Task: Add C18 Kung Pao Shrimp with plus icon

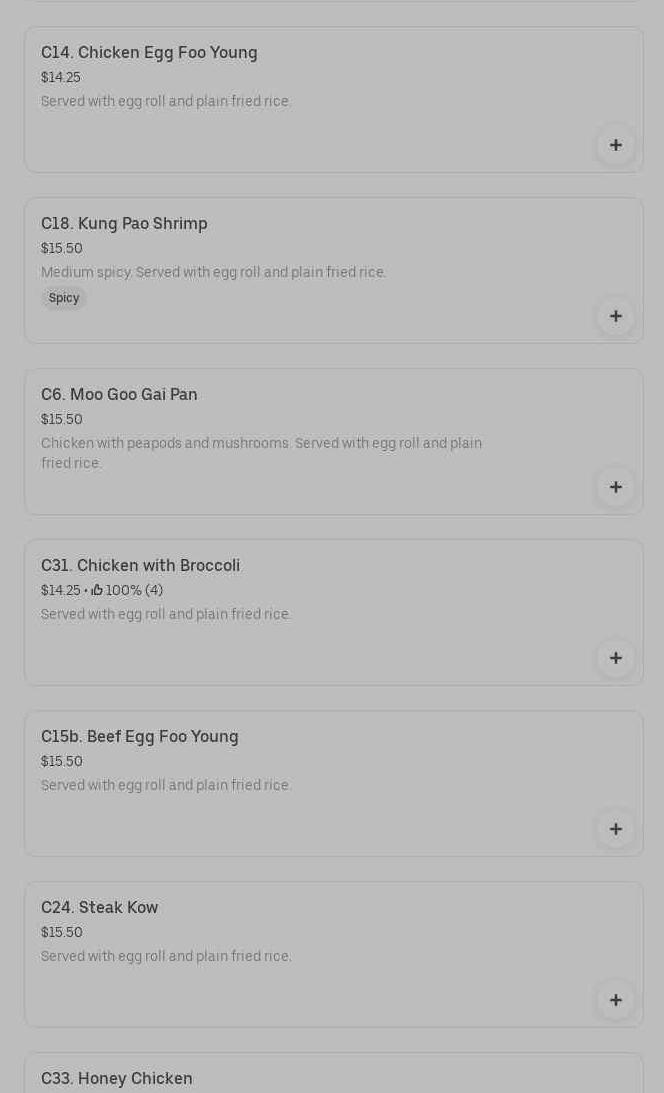Action: (x=615, y=316)
